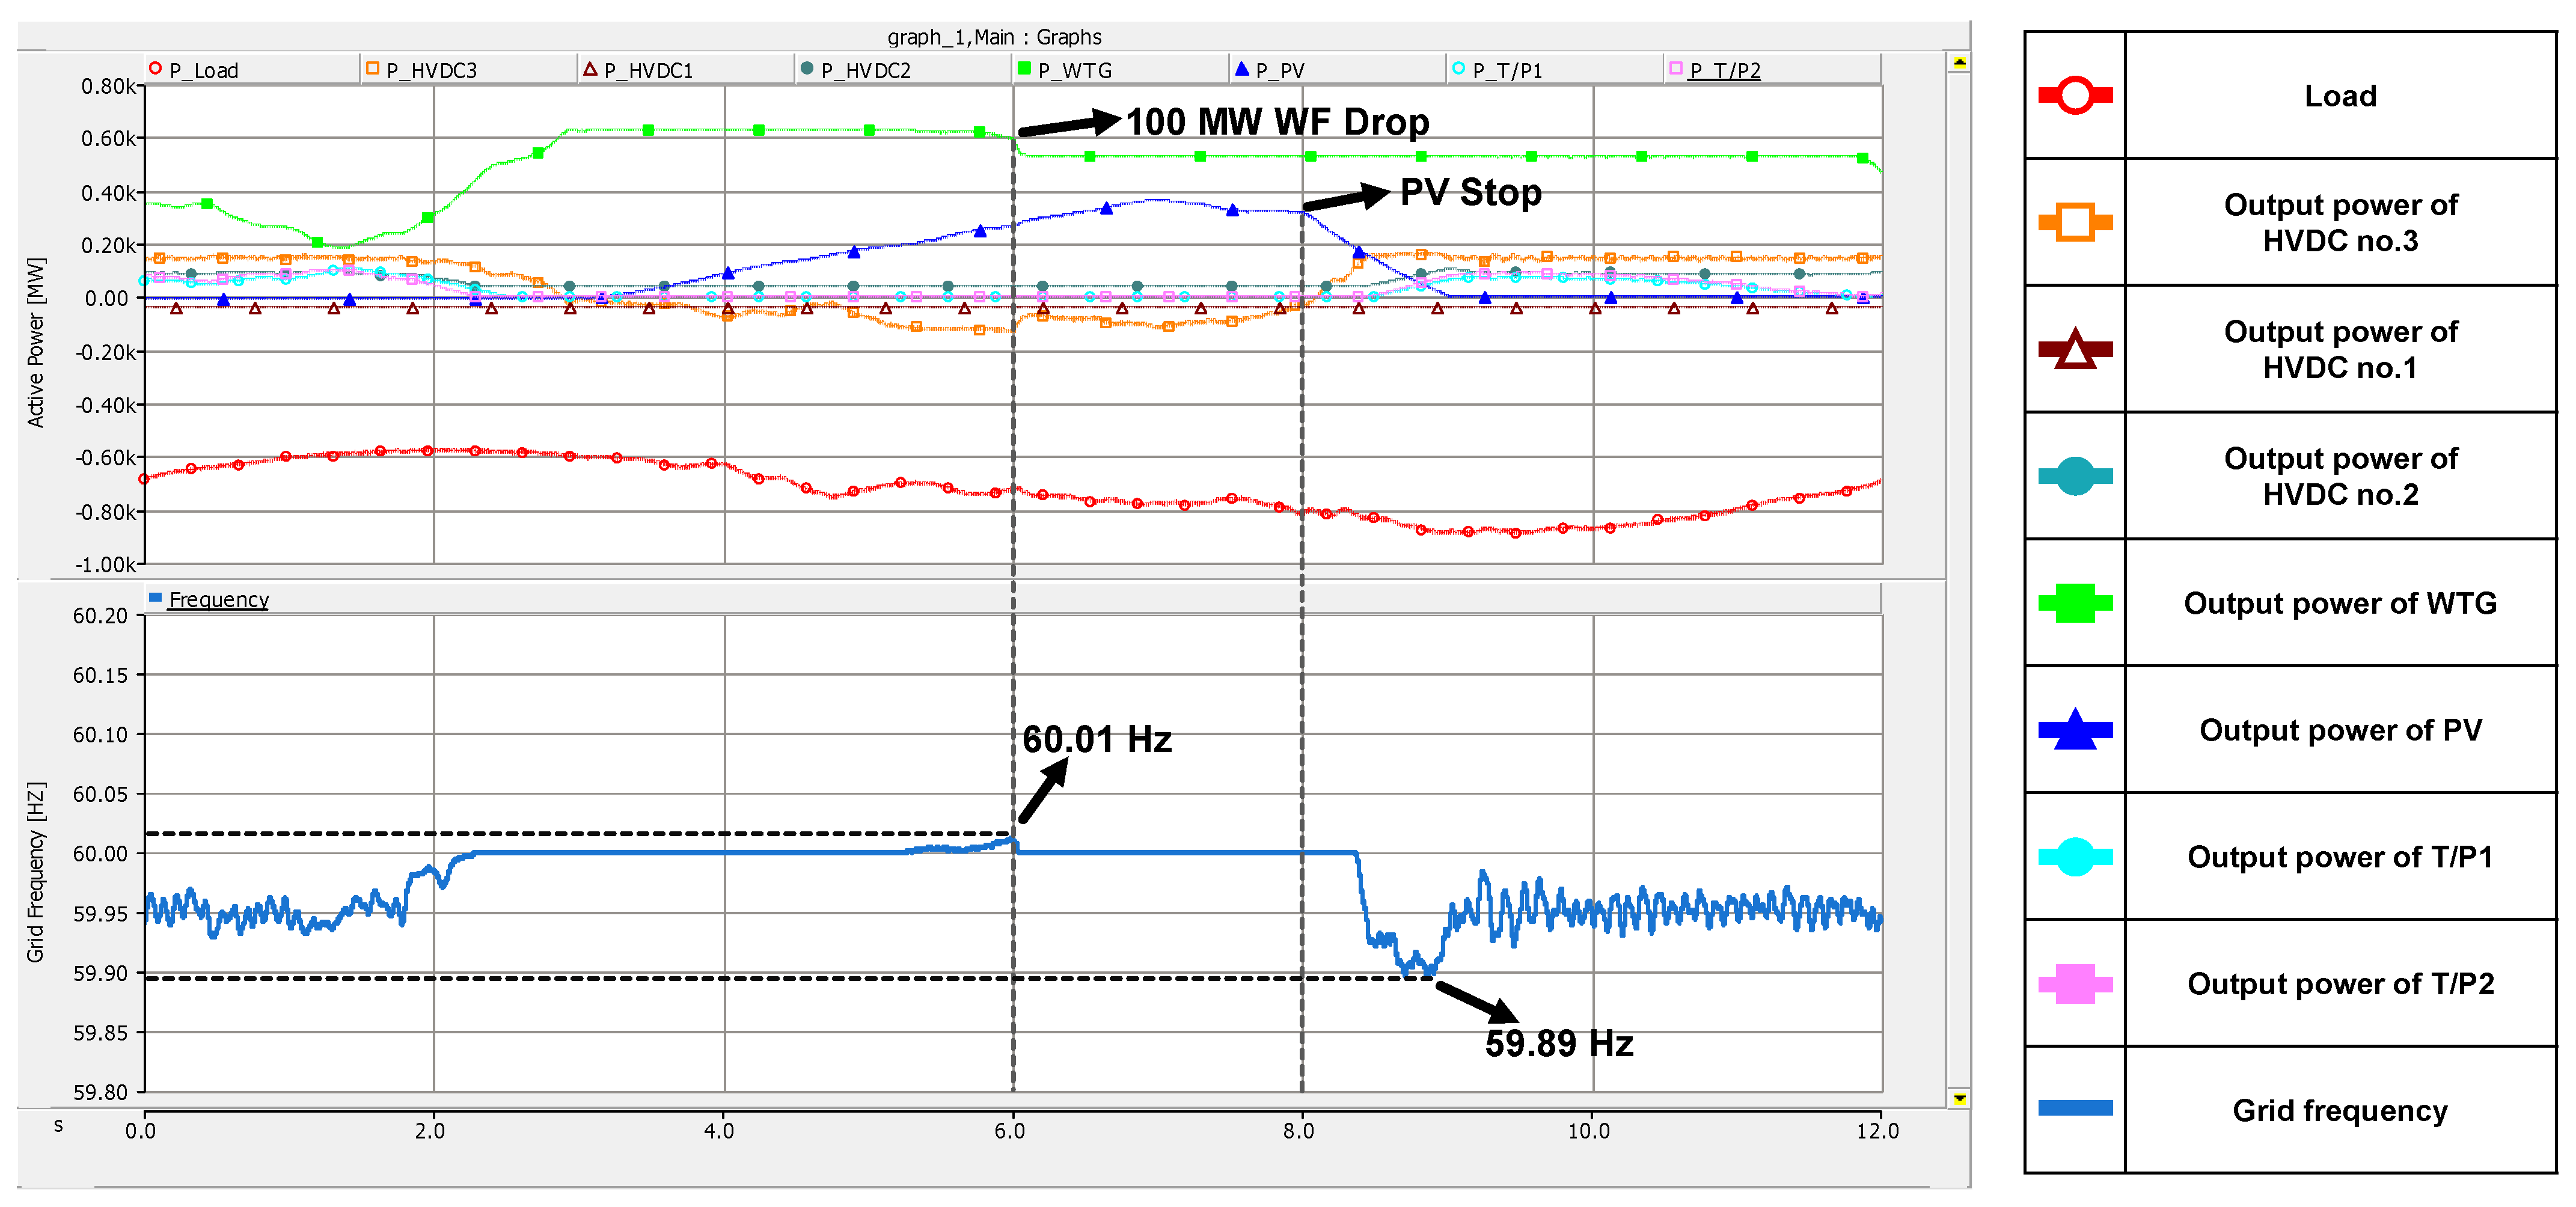Screen dimensions: 2576x1207
Task: Click the P_HVDC1 triangle legend icon
Action: [x=590, y=69]
